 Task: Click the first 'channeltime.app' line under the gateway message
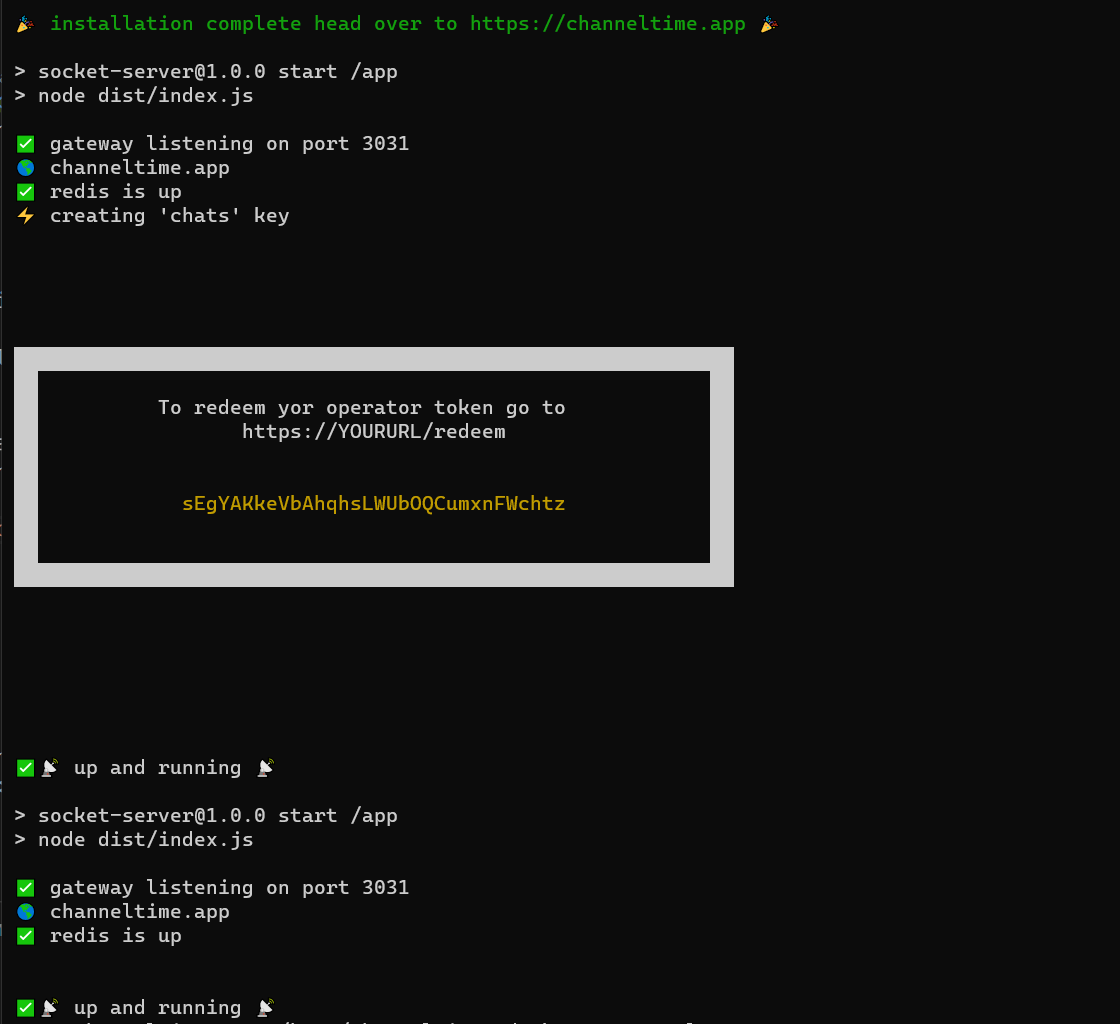pyautogui.click(x=140, y=168)
